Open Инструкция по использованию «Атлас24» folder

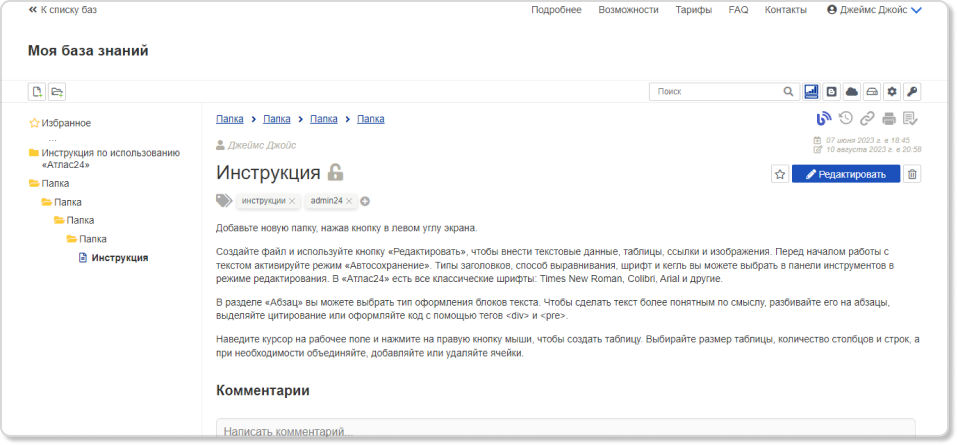click(x=110, y=159)
